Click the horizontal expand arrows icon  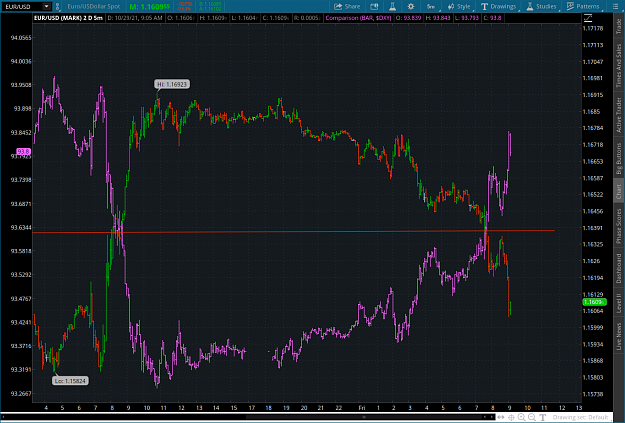501,417
